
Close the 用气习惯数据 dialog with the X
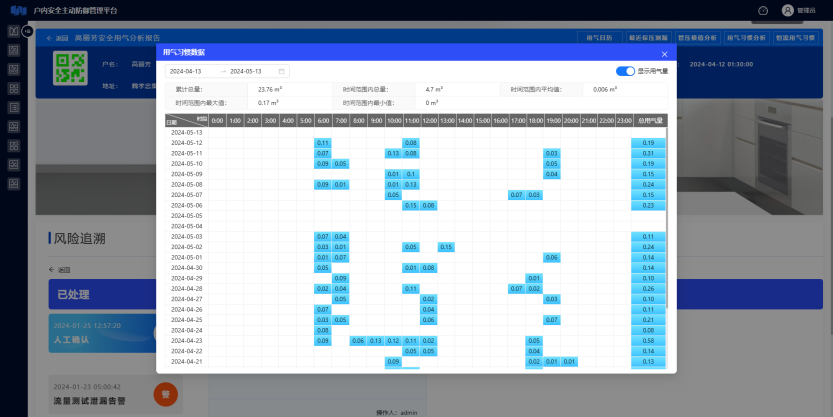(x=664, y=54)
